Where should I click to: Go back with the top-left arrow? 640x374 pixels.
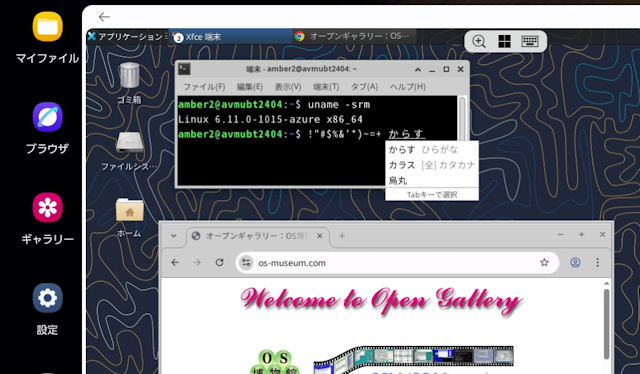point(104,17)
